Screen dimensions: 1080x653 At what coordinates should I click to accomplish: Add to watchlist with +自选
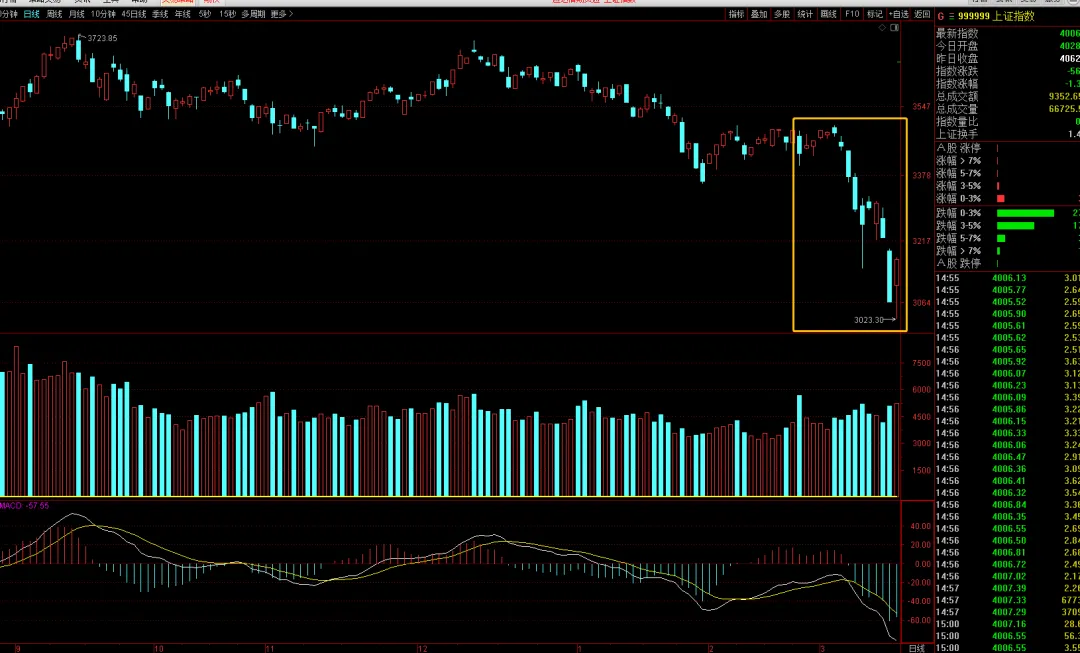coord(898,14)
